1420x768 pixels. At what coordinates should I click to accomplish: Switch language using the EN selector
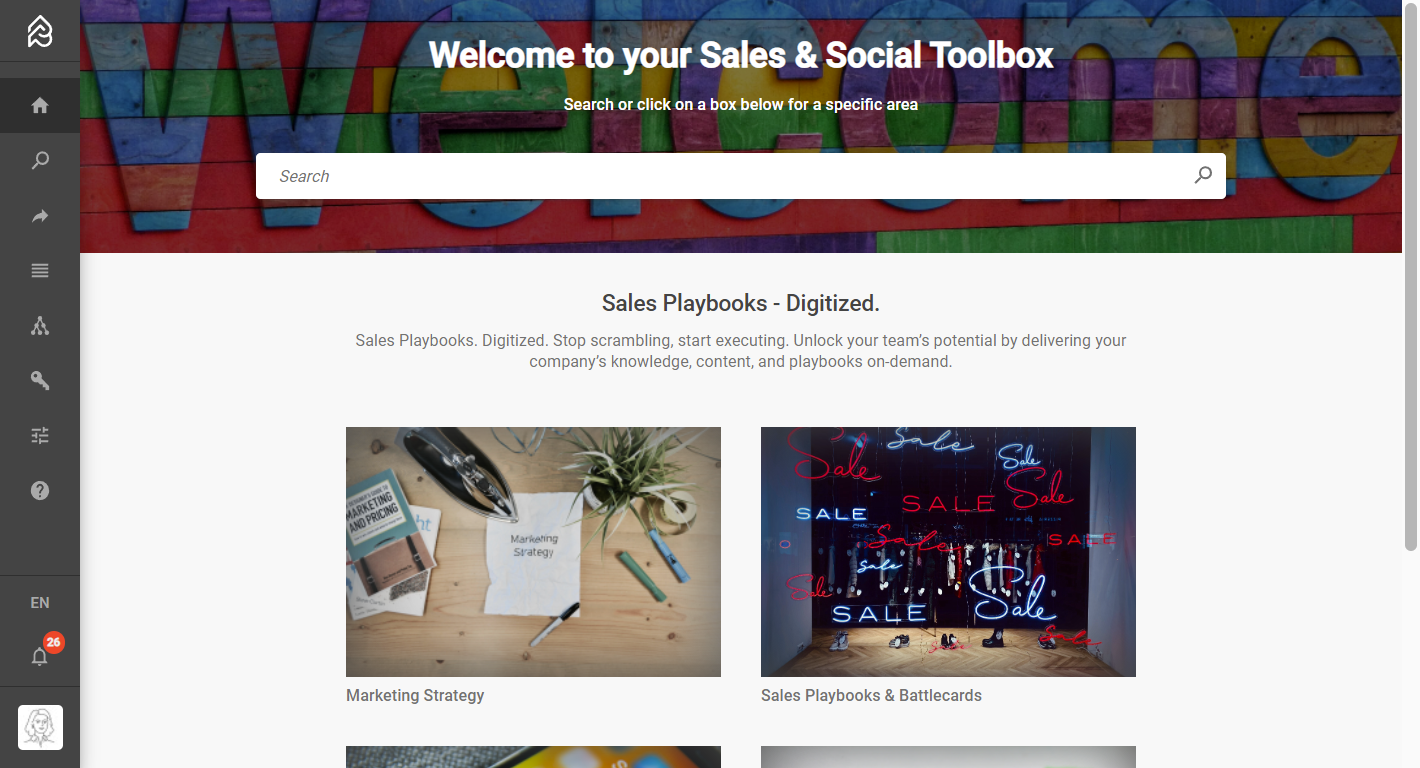pos(40,603)
